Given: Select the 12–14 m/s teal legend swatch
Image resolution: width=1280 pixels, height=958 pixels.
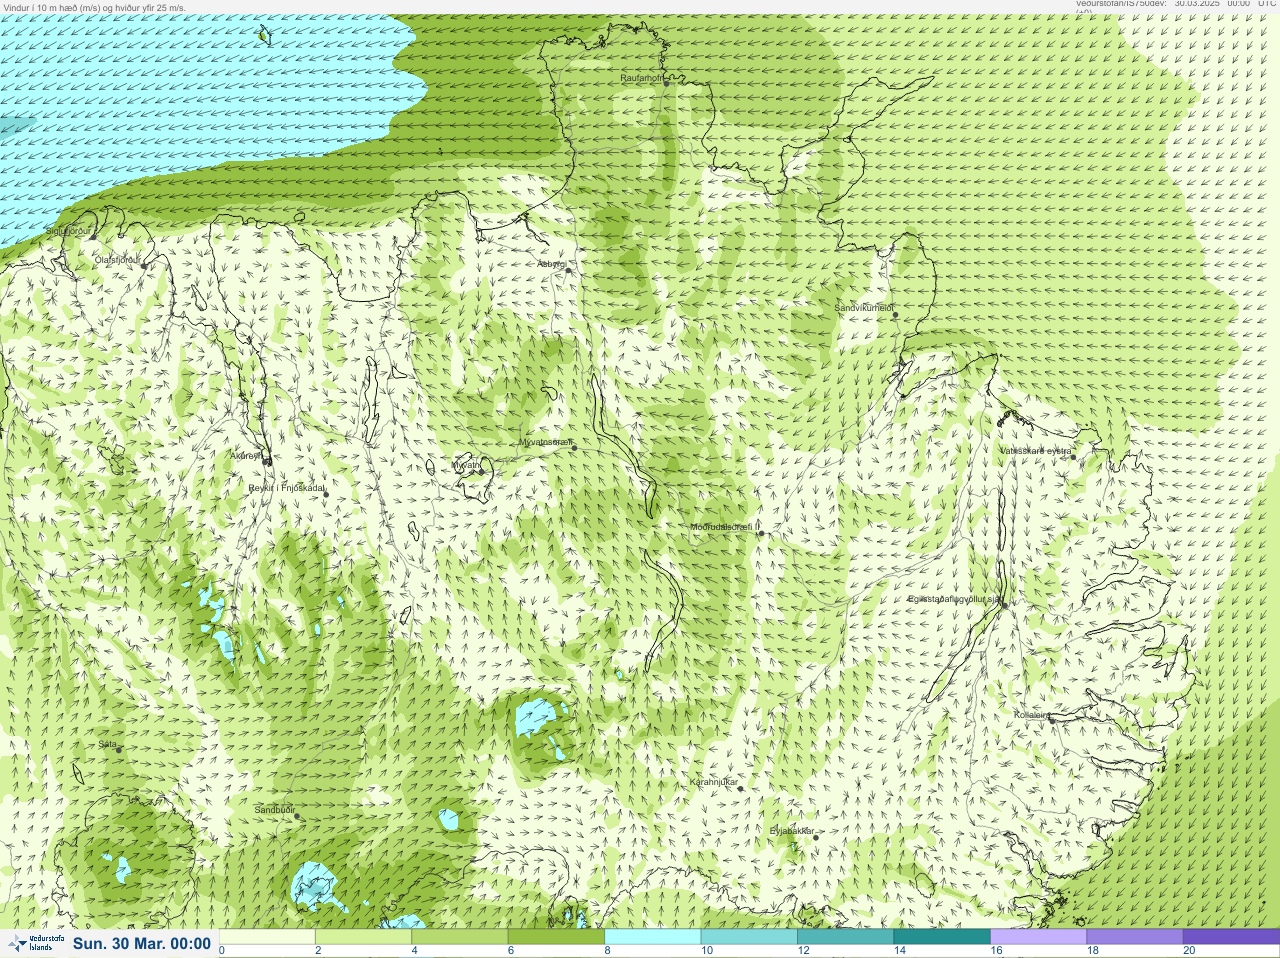Looking at the screenshot, I should (845, 937).
